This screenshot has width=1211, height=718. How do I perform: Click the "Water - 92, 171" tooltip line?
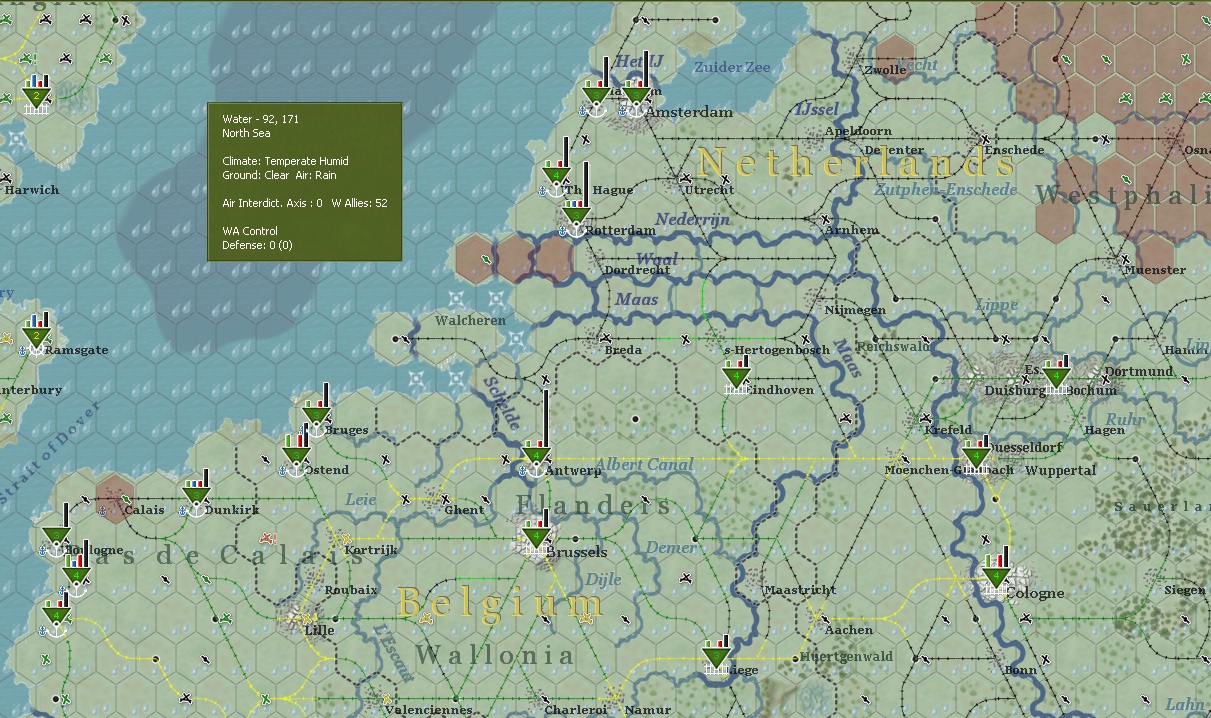click(260, 119)
